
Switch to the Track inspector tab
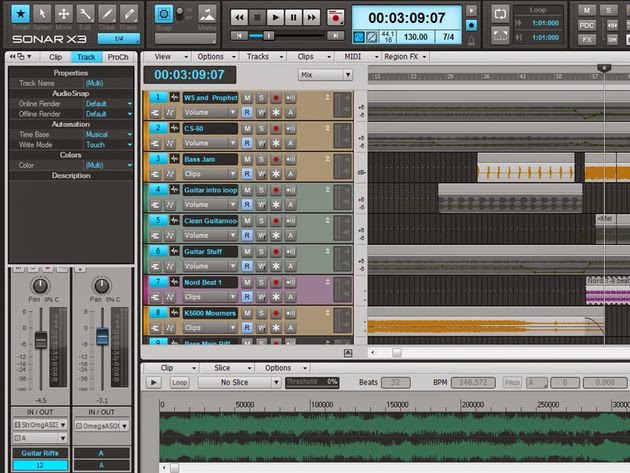point(86,57)
